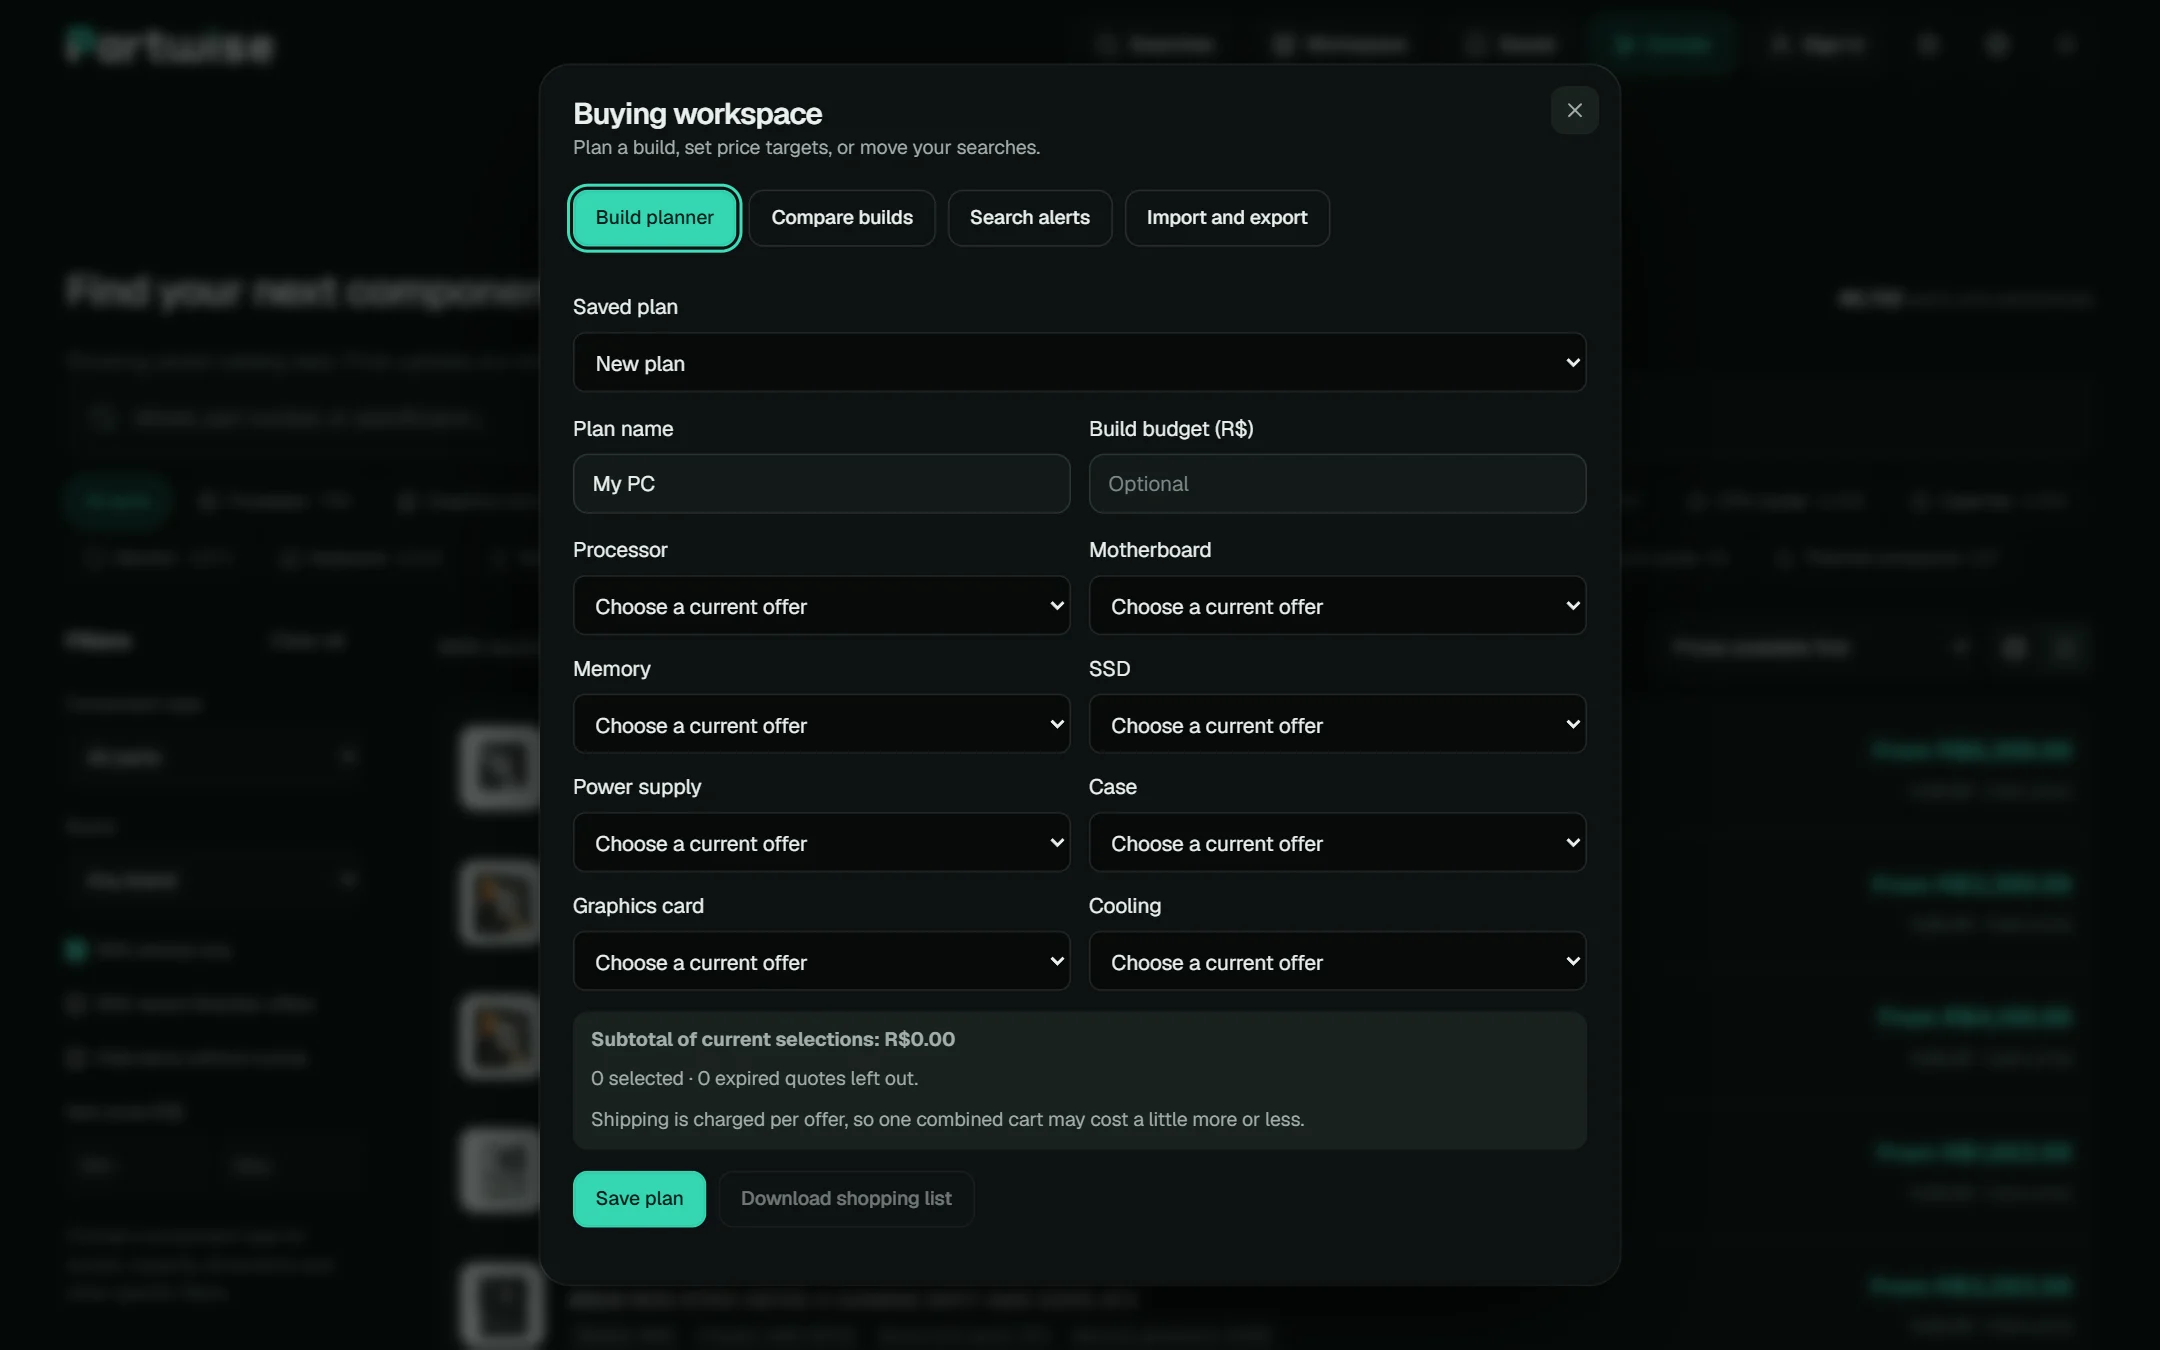Viewport: 2160px width, 1350px height.
Task: Close the Buying workspace dialog
Action: click(1574, 110)
